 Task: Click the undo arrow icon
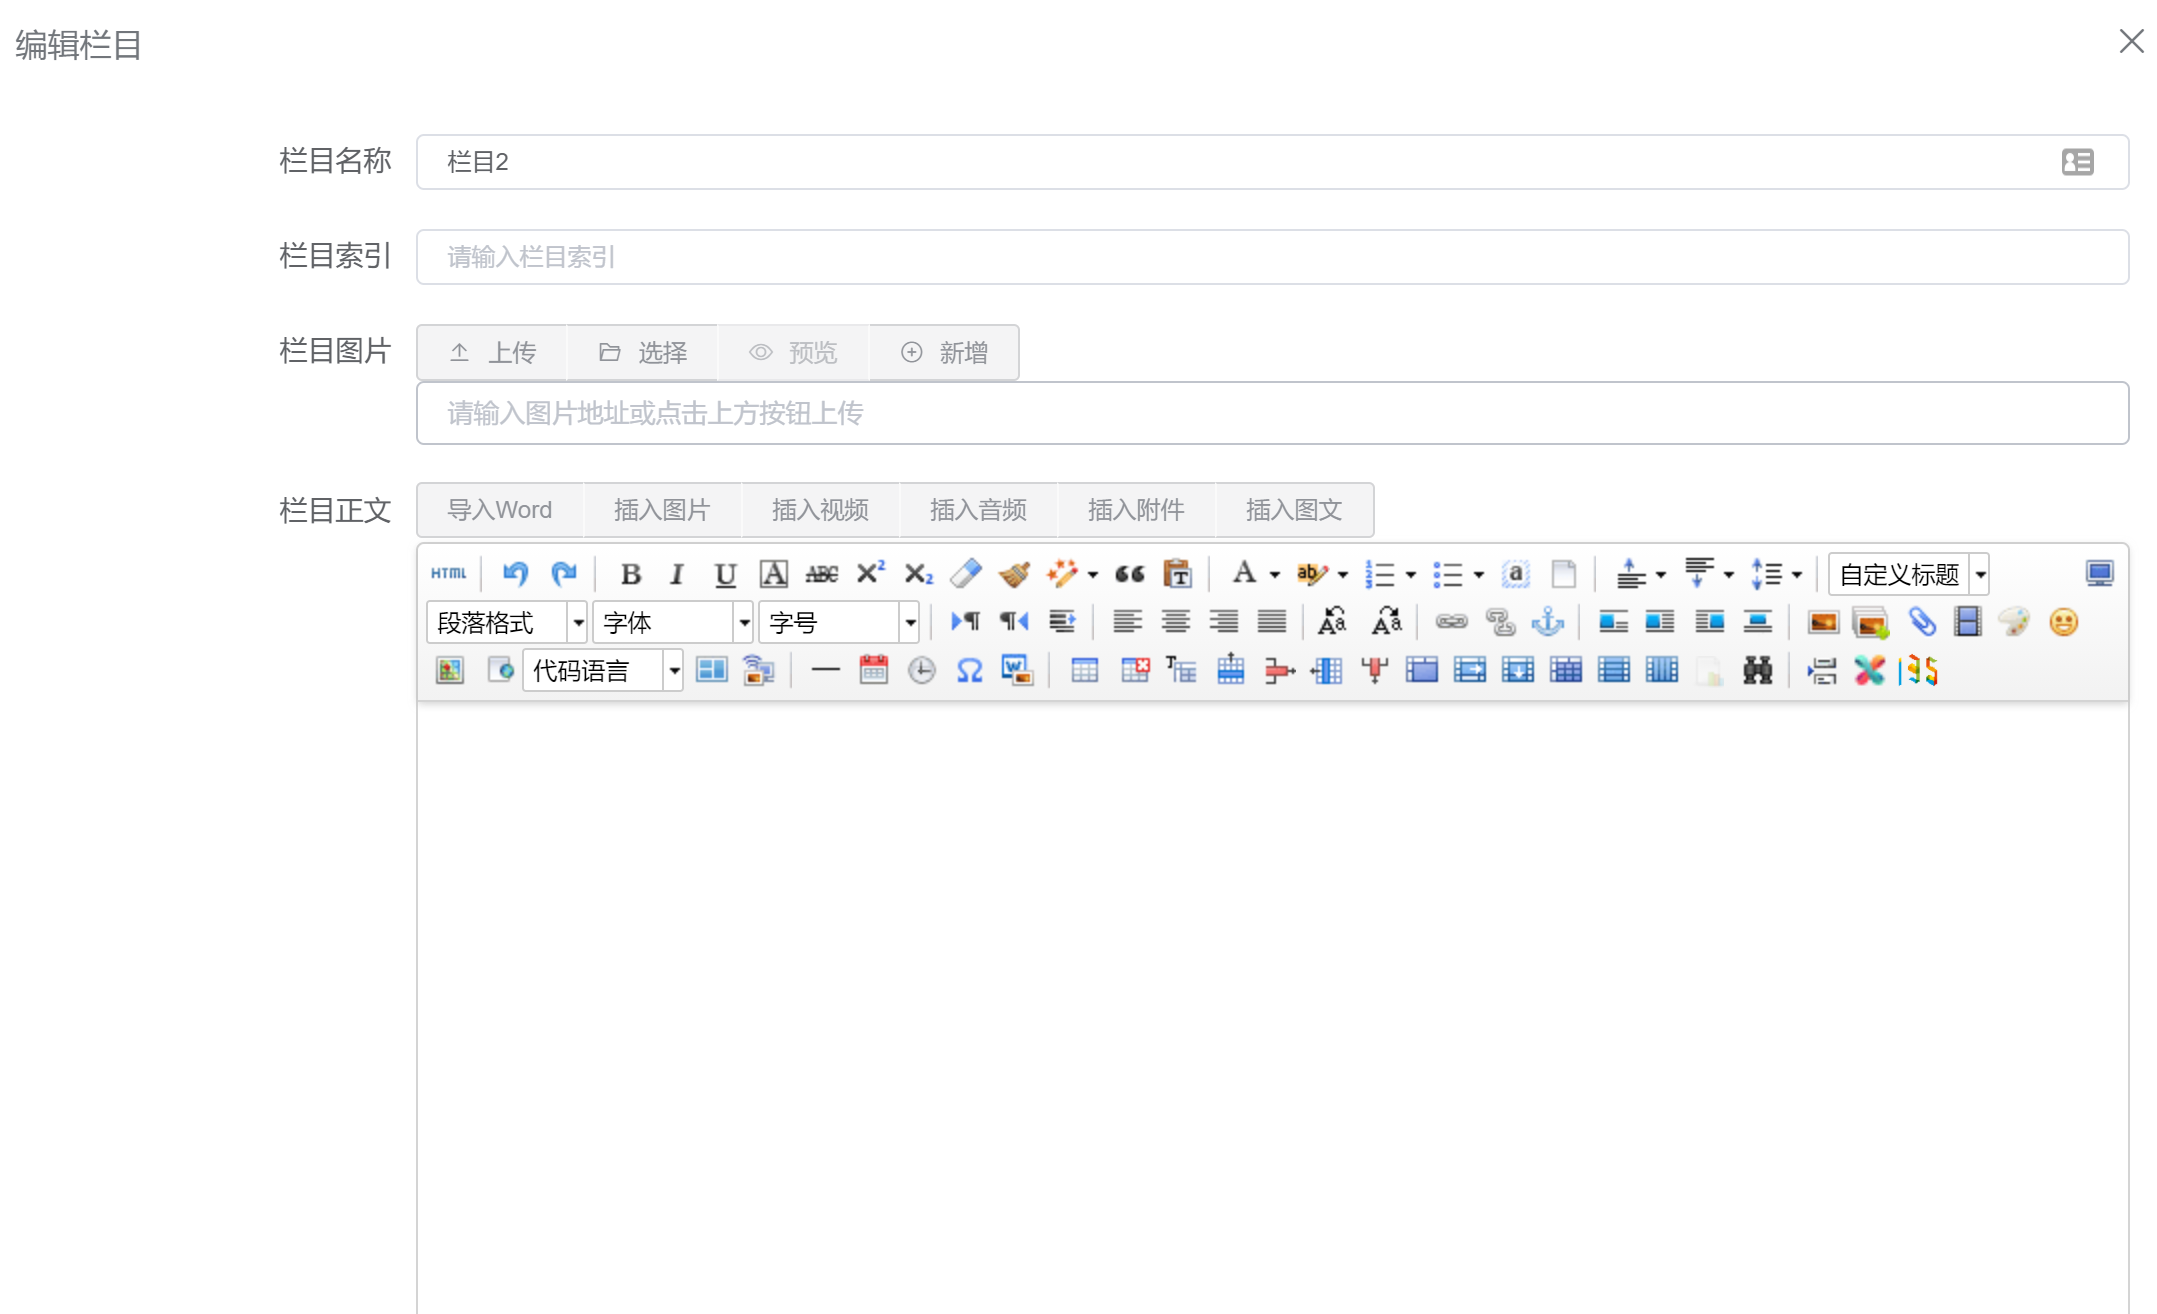515,573
